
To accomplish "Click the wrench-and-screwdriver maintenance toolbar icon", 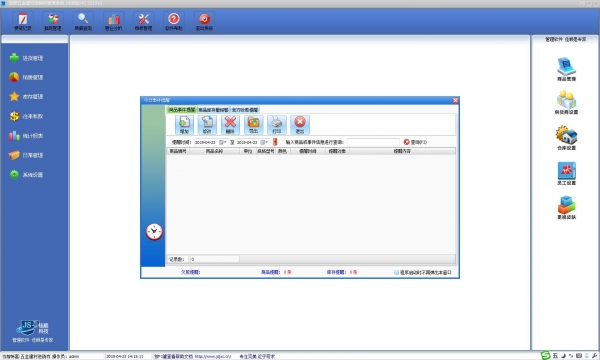I will tap(143, 21).
